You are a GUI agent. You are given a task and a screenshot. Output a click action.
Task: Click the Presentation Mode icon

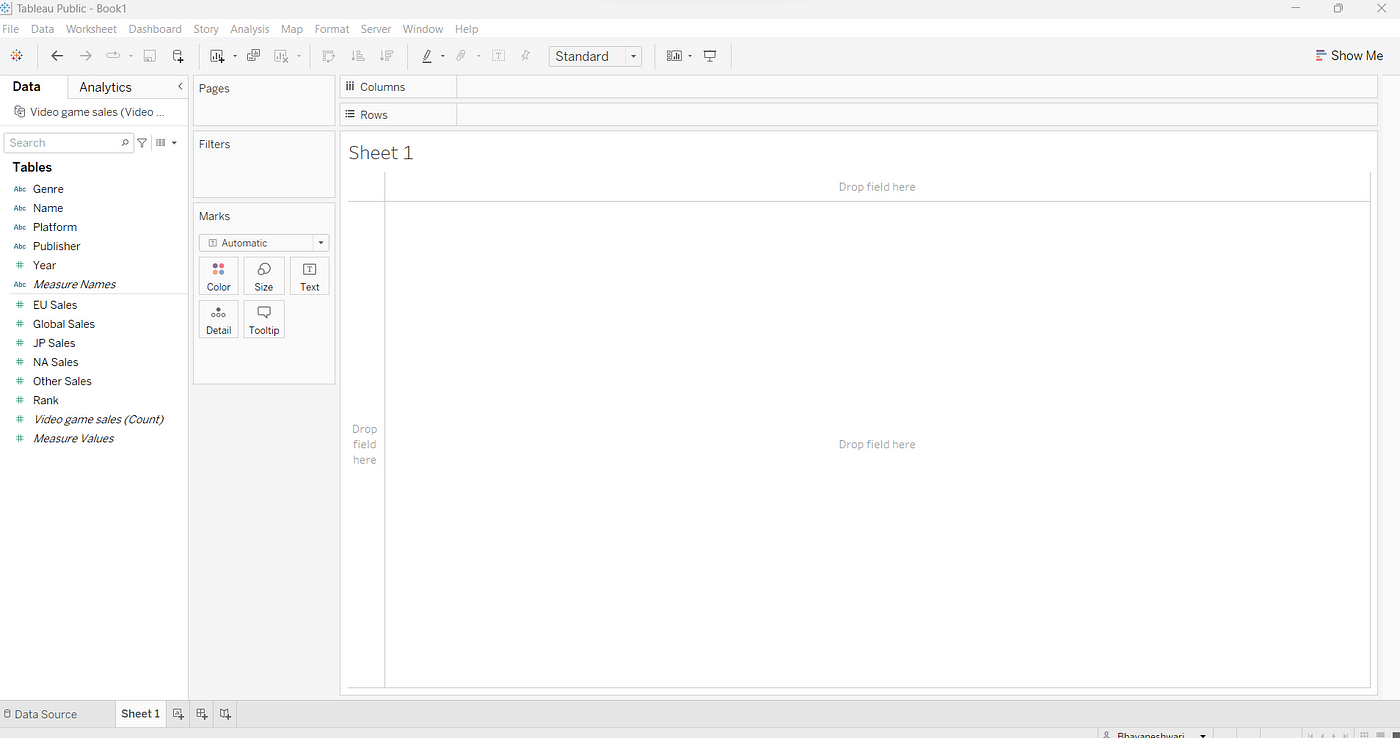click(710, 56)
